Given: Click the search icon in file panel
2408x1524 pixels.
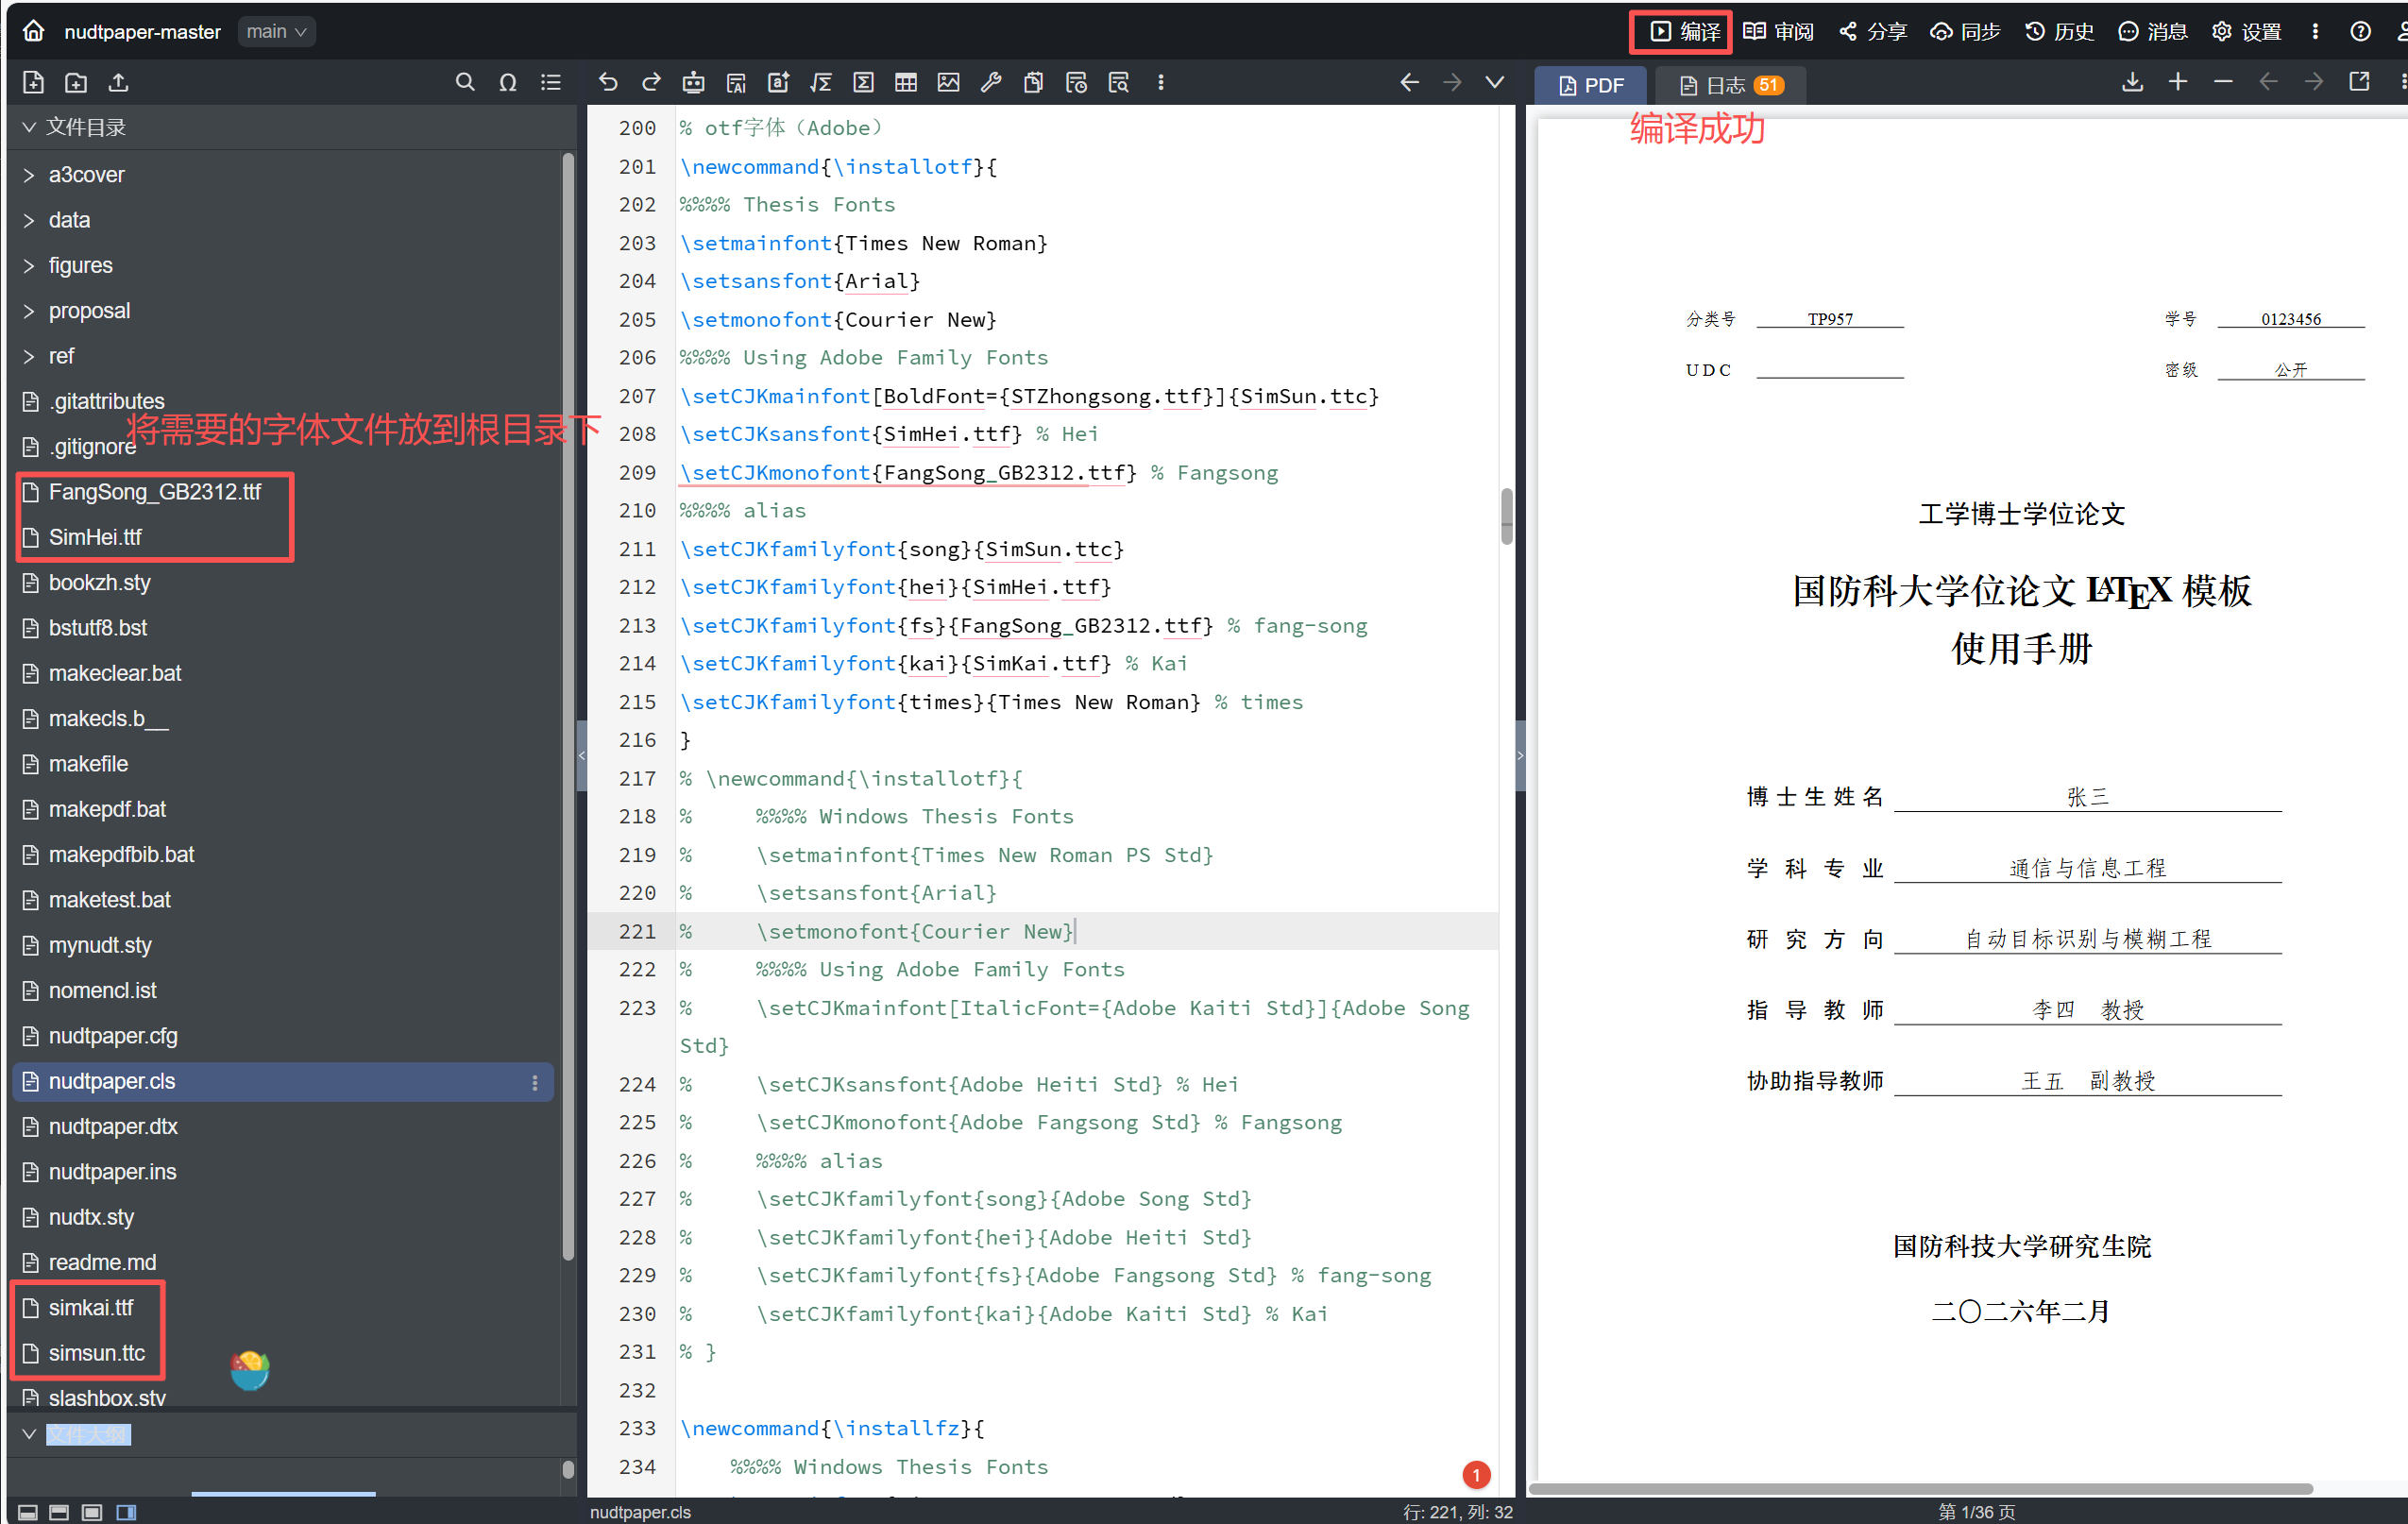Looking at the screenshot, I should click(x=465, y=83).
